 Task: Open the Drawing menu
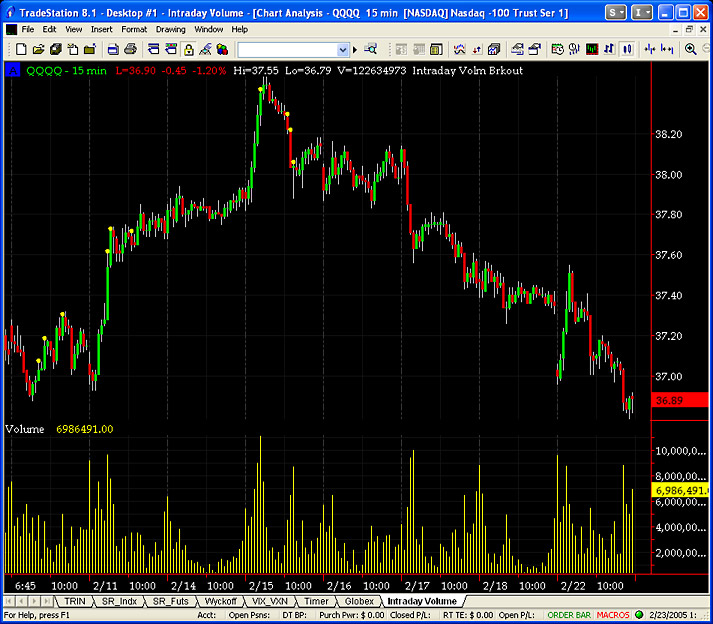coord(171,30)
